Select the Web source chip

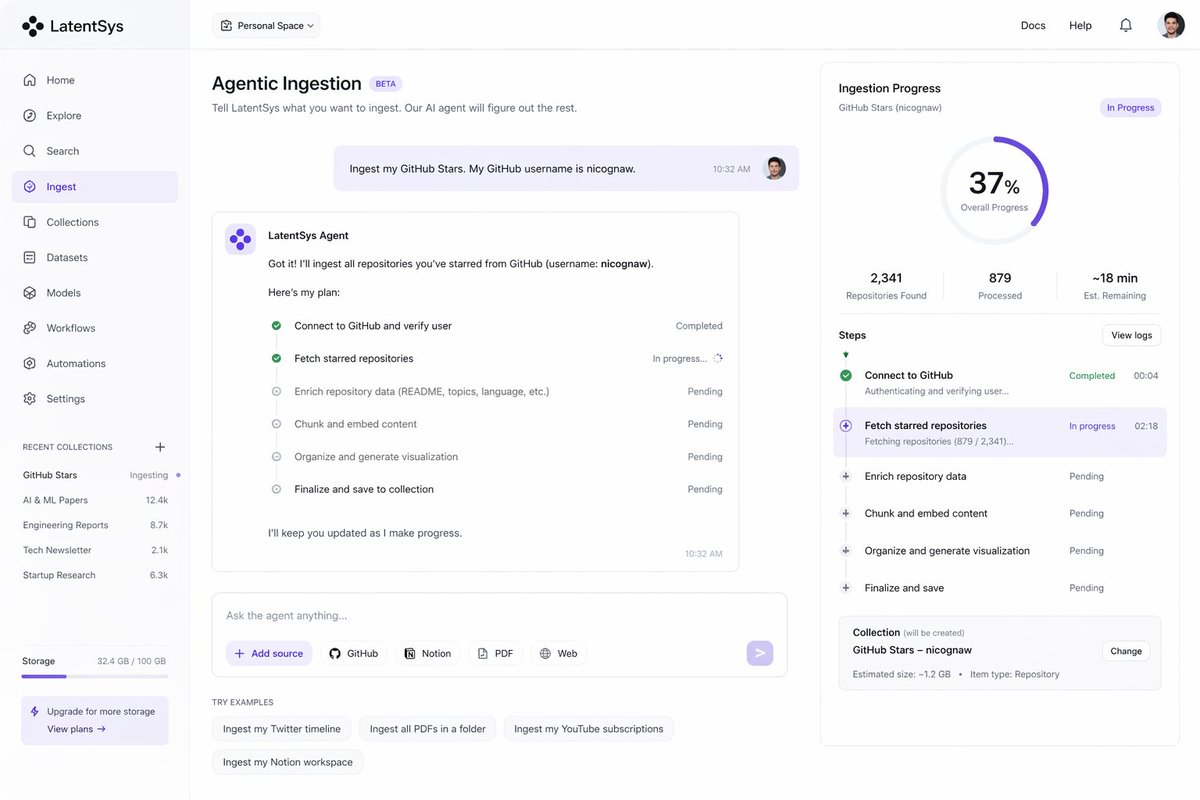click(x=559, y=653)
